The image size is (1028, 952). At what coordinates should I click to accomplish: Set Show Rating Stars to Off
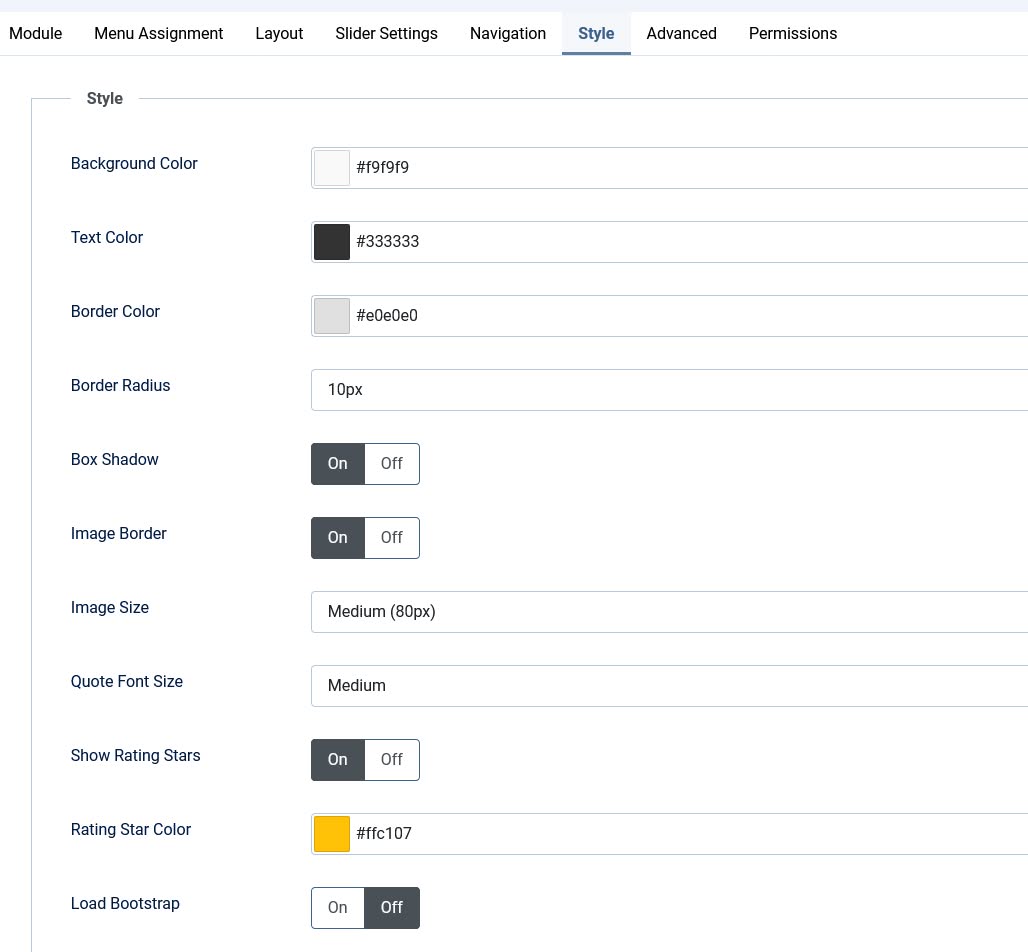coord(391,760)
